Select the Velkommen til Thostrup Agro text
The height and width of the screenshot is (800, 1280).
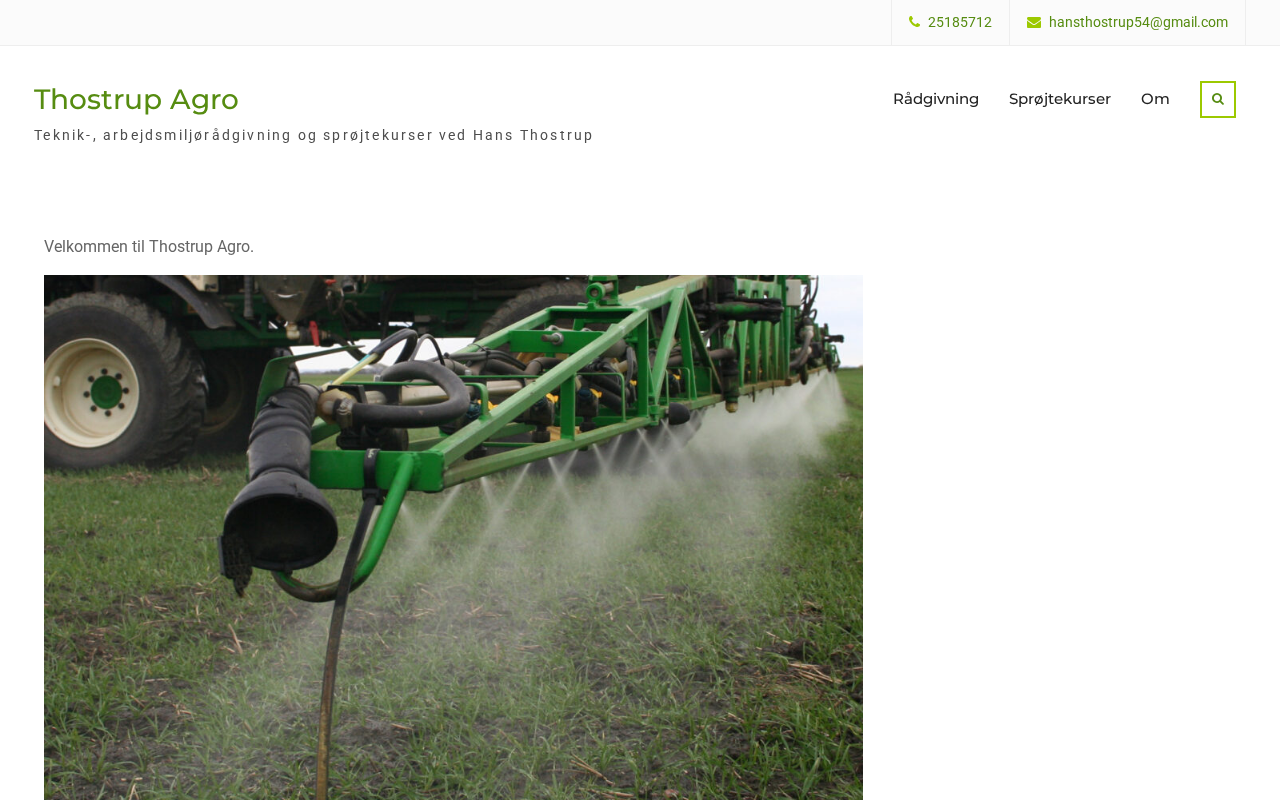point(149,246)
